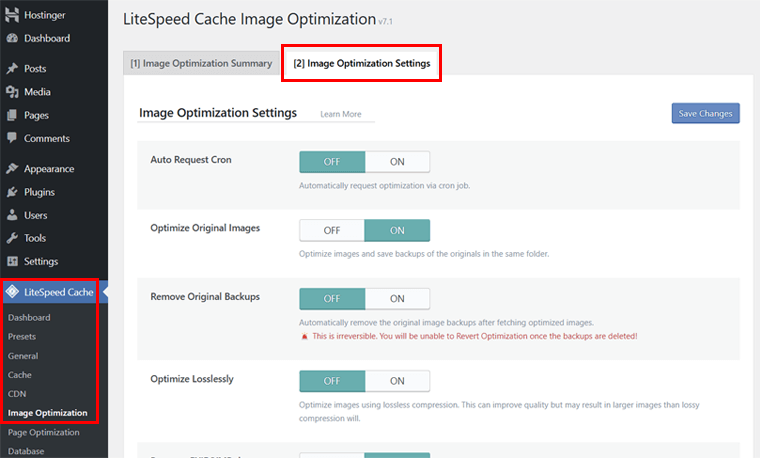The width and height of the screenshot is (760, 458).
Task: Click the Settings sliders icon
Action: coord(12,261)
